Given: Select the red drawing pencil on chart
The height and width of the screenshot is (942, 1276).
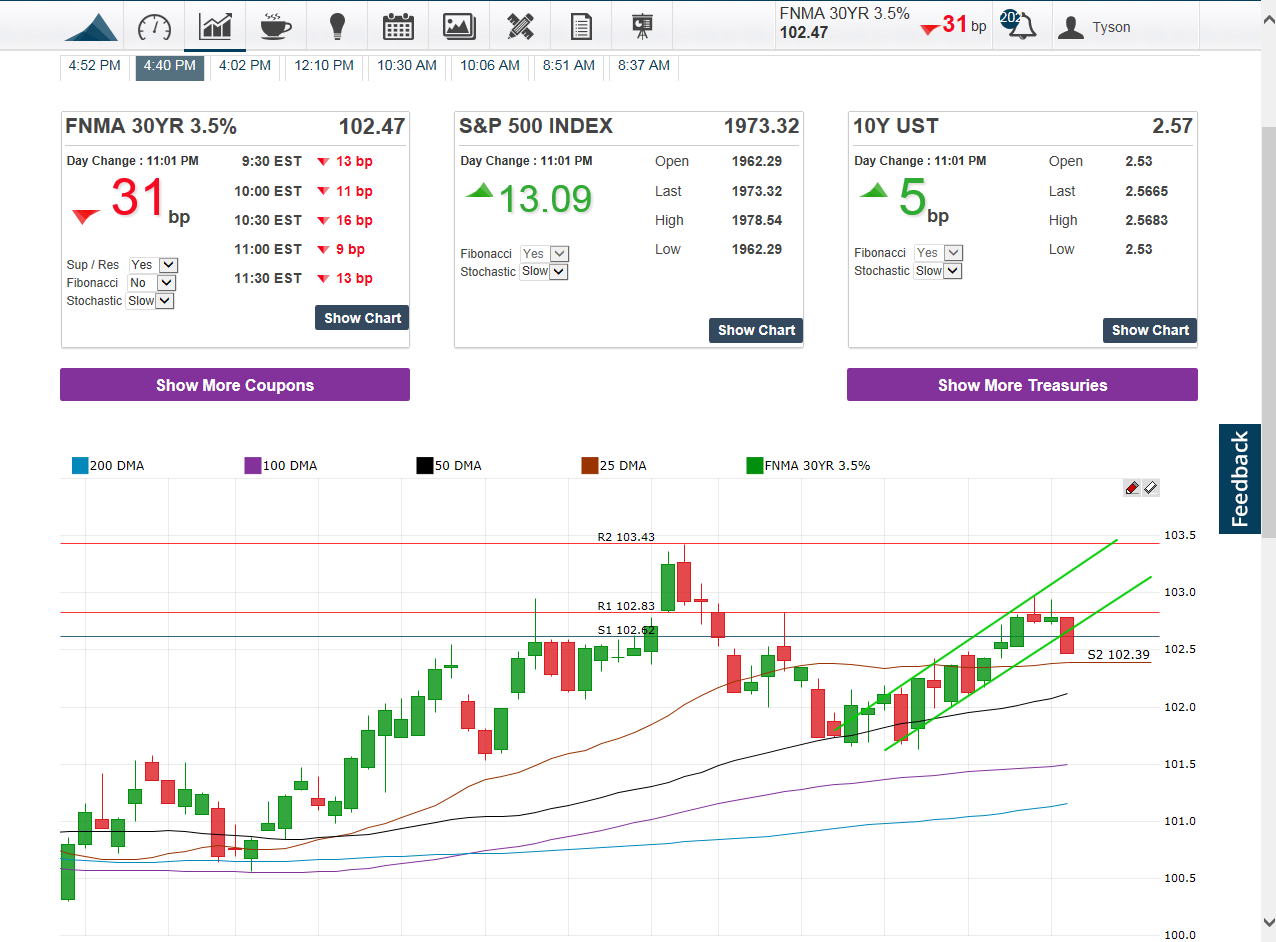Looking at the screenshot, I should 1132,488.
